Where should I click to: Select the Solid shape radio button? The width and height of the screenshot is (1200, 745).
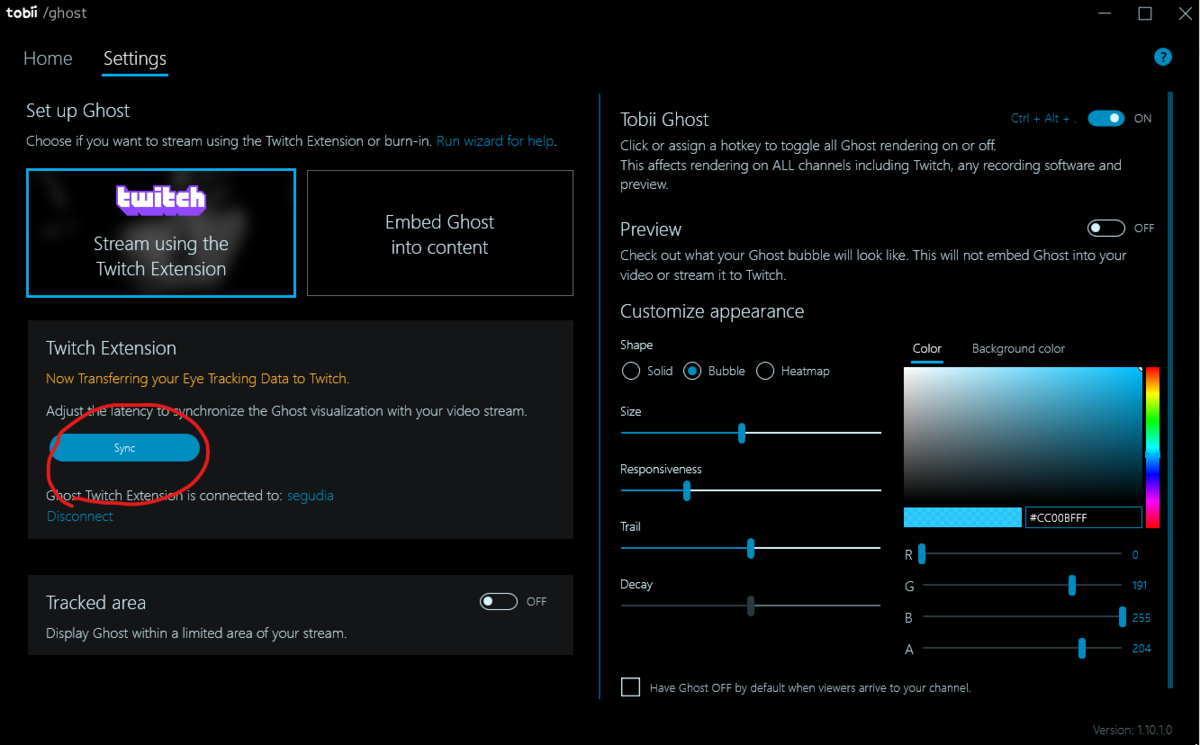point(631,371)
